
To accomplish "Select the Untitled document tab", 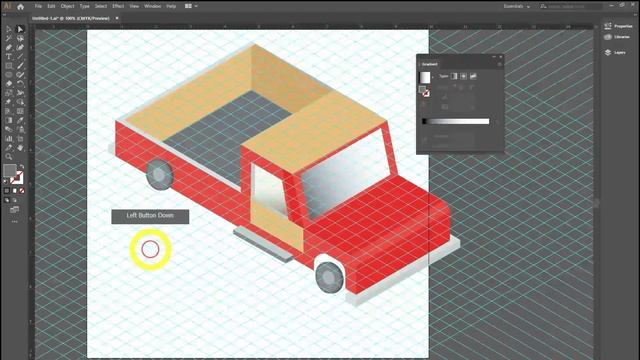I will [71, 18].
